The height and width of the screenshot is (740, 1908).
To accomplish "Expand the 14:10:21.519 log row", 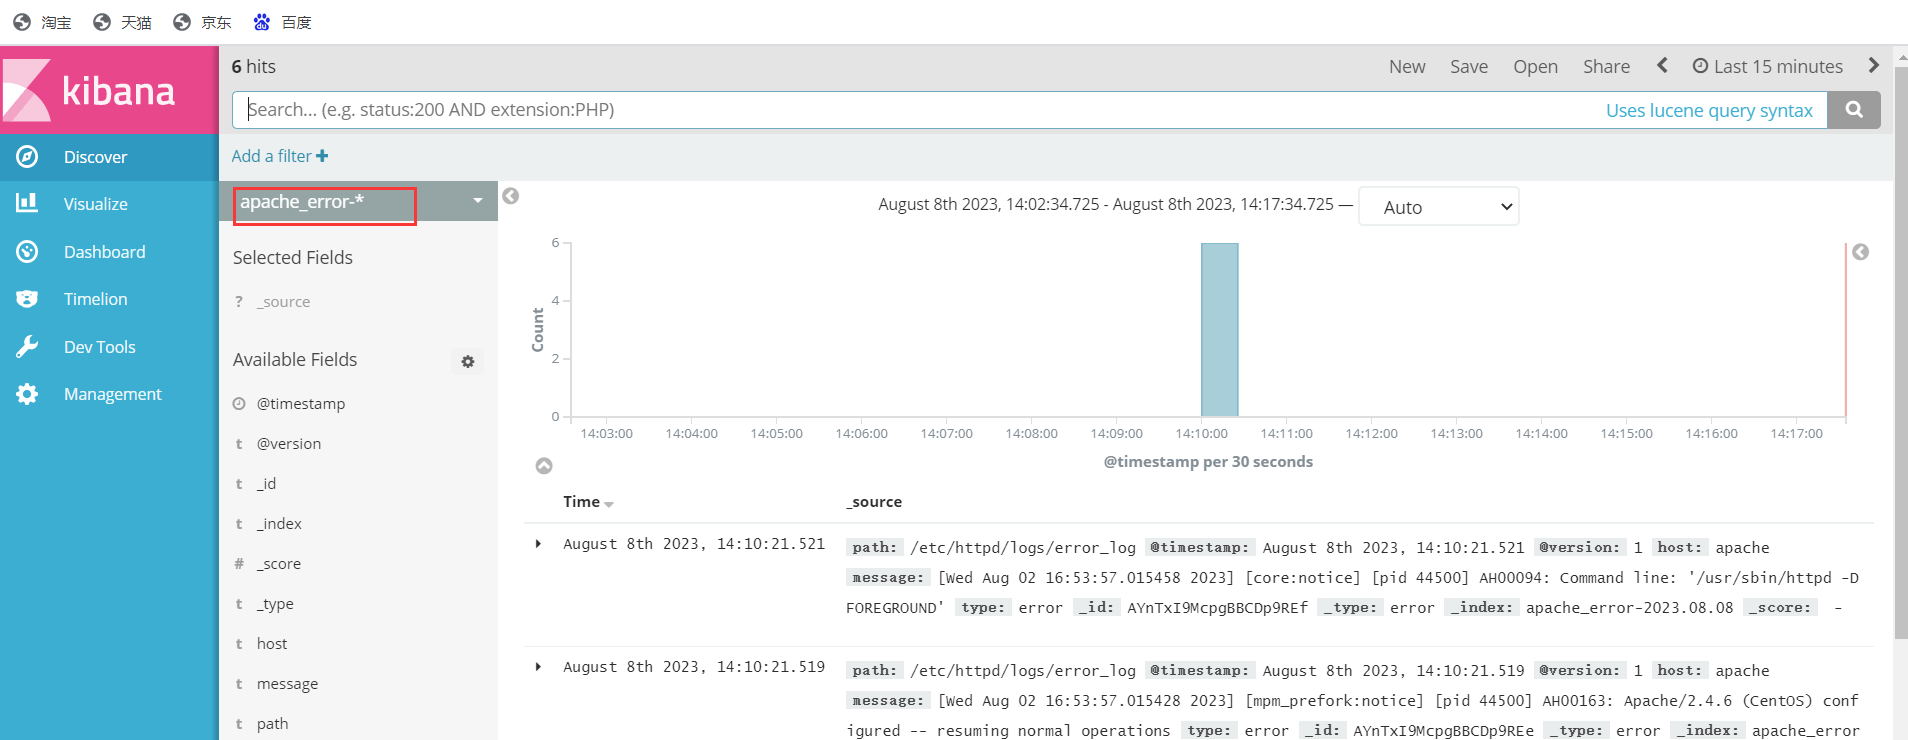I will pyautogui.click(x=538, y=667).
